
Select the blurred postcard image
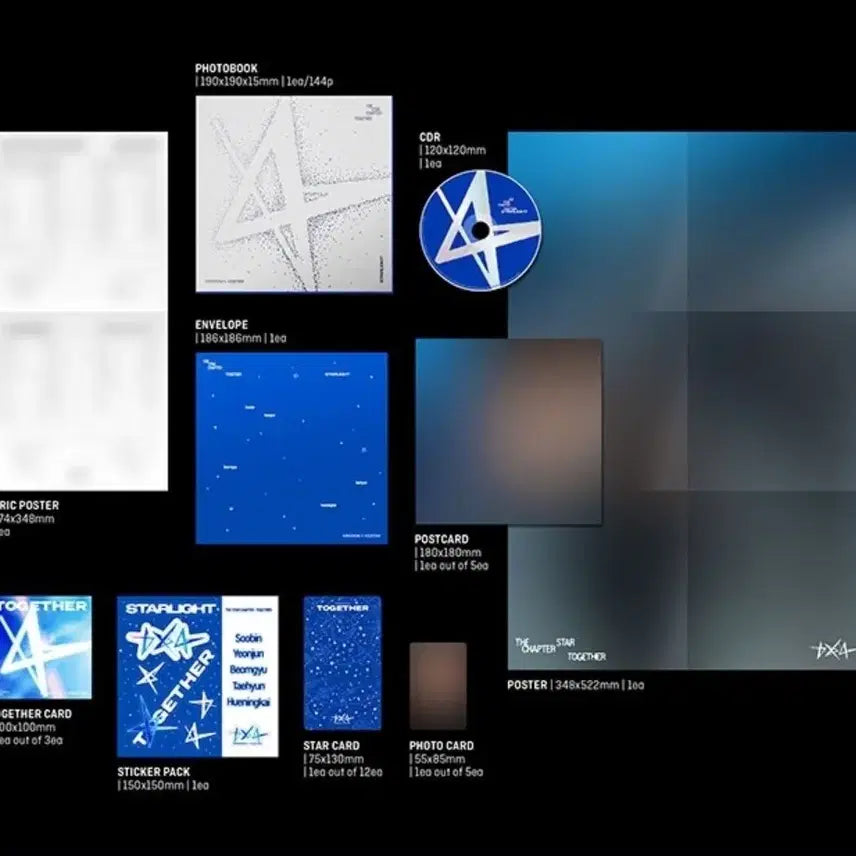click(x=508, y=431)
